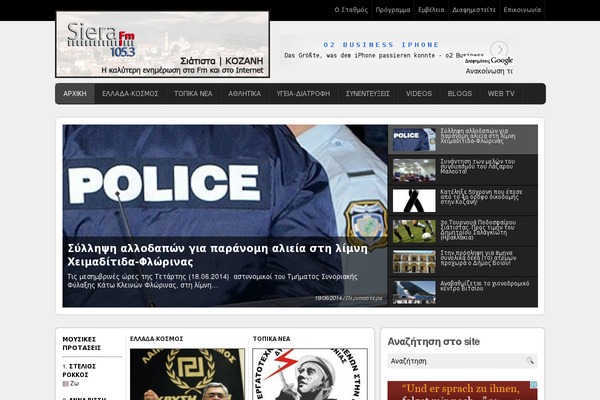Select the black mourning ribbon thumbnail
600x400 pixels.
[x=414, y=201]
